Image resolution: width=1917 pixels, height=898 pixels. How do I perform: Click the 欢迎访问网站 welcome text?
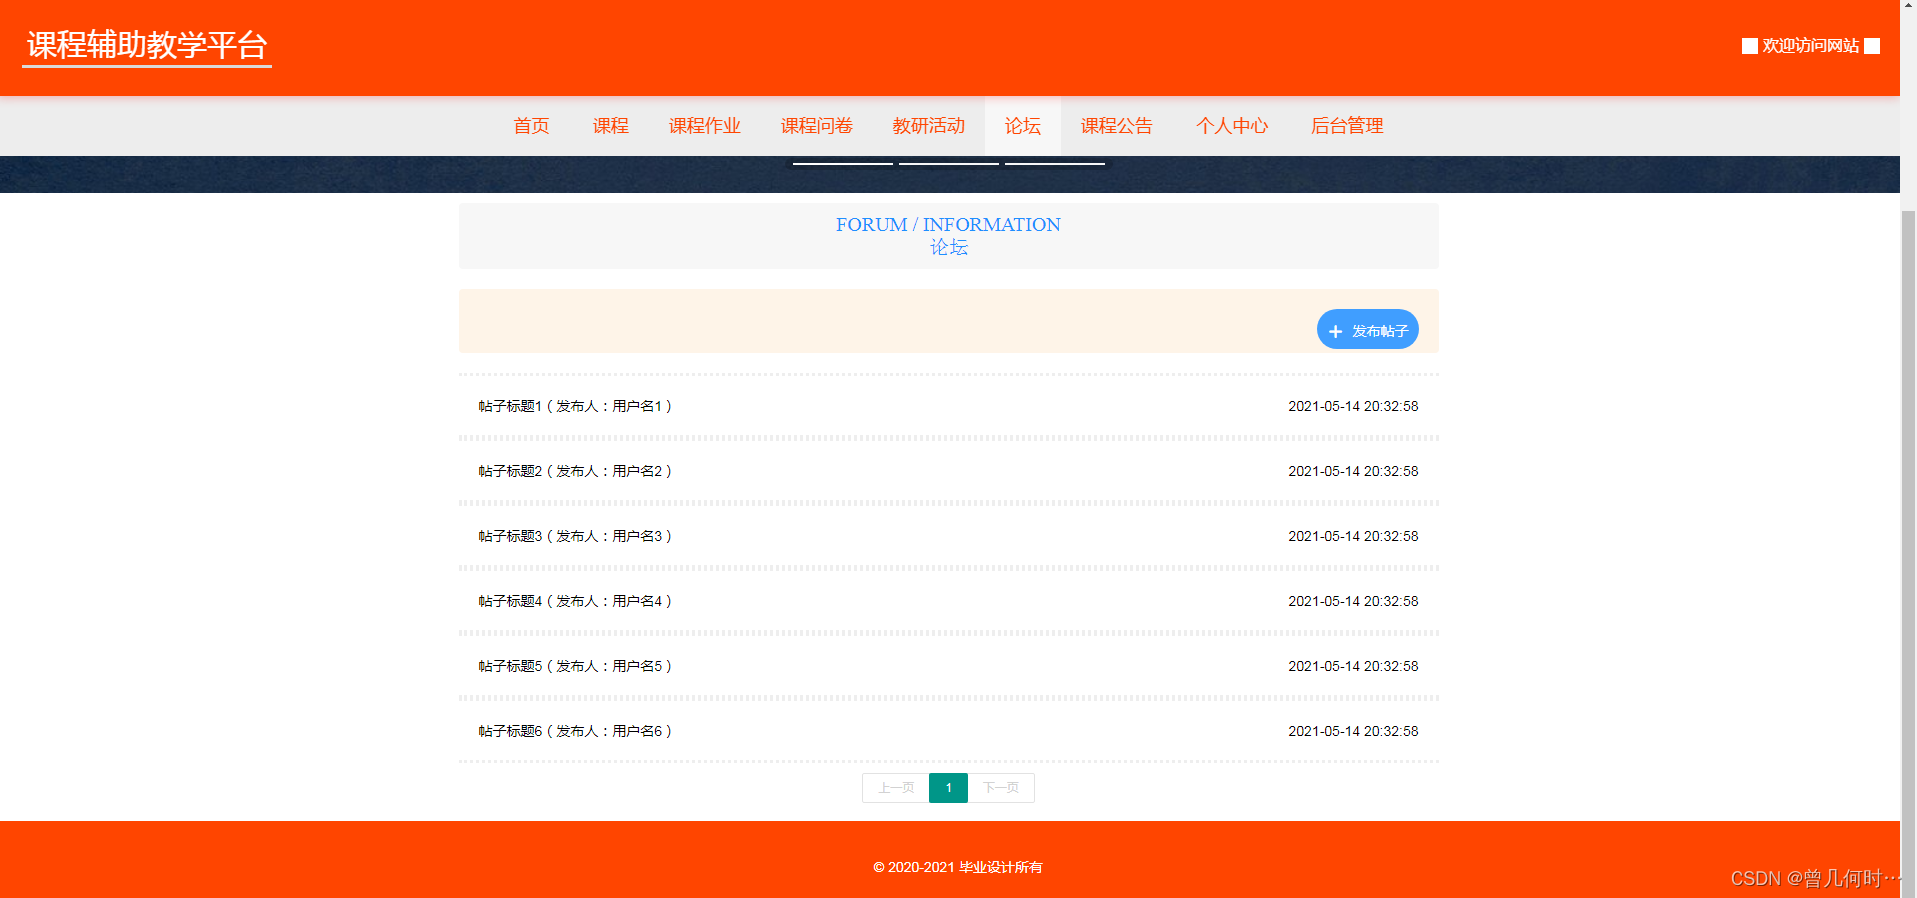pyautogui.click(x=1810, y=46)
